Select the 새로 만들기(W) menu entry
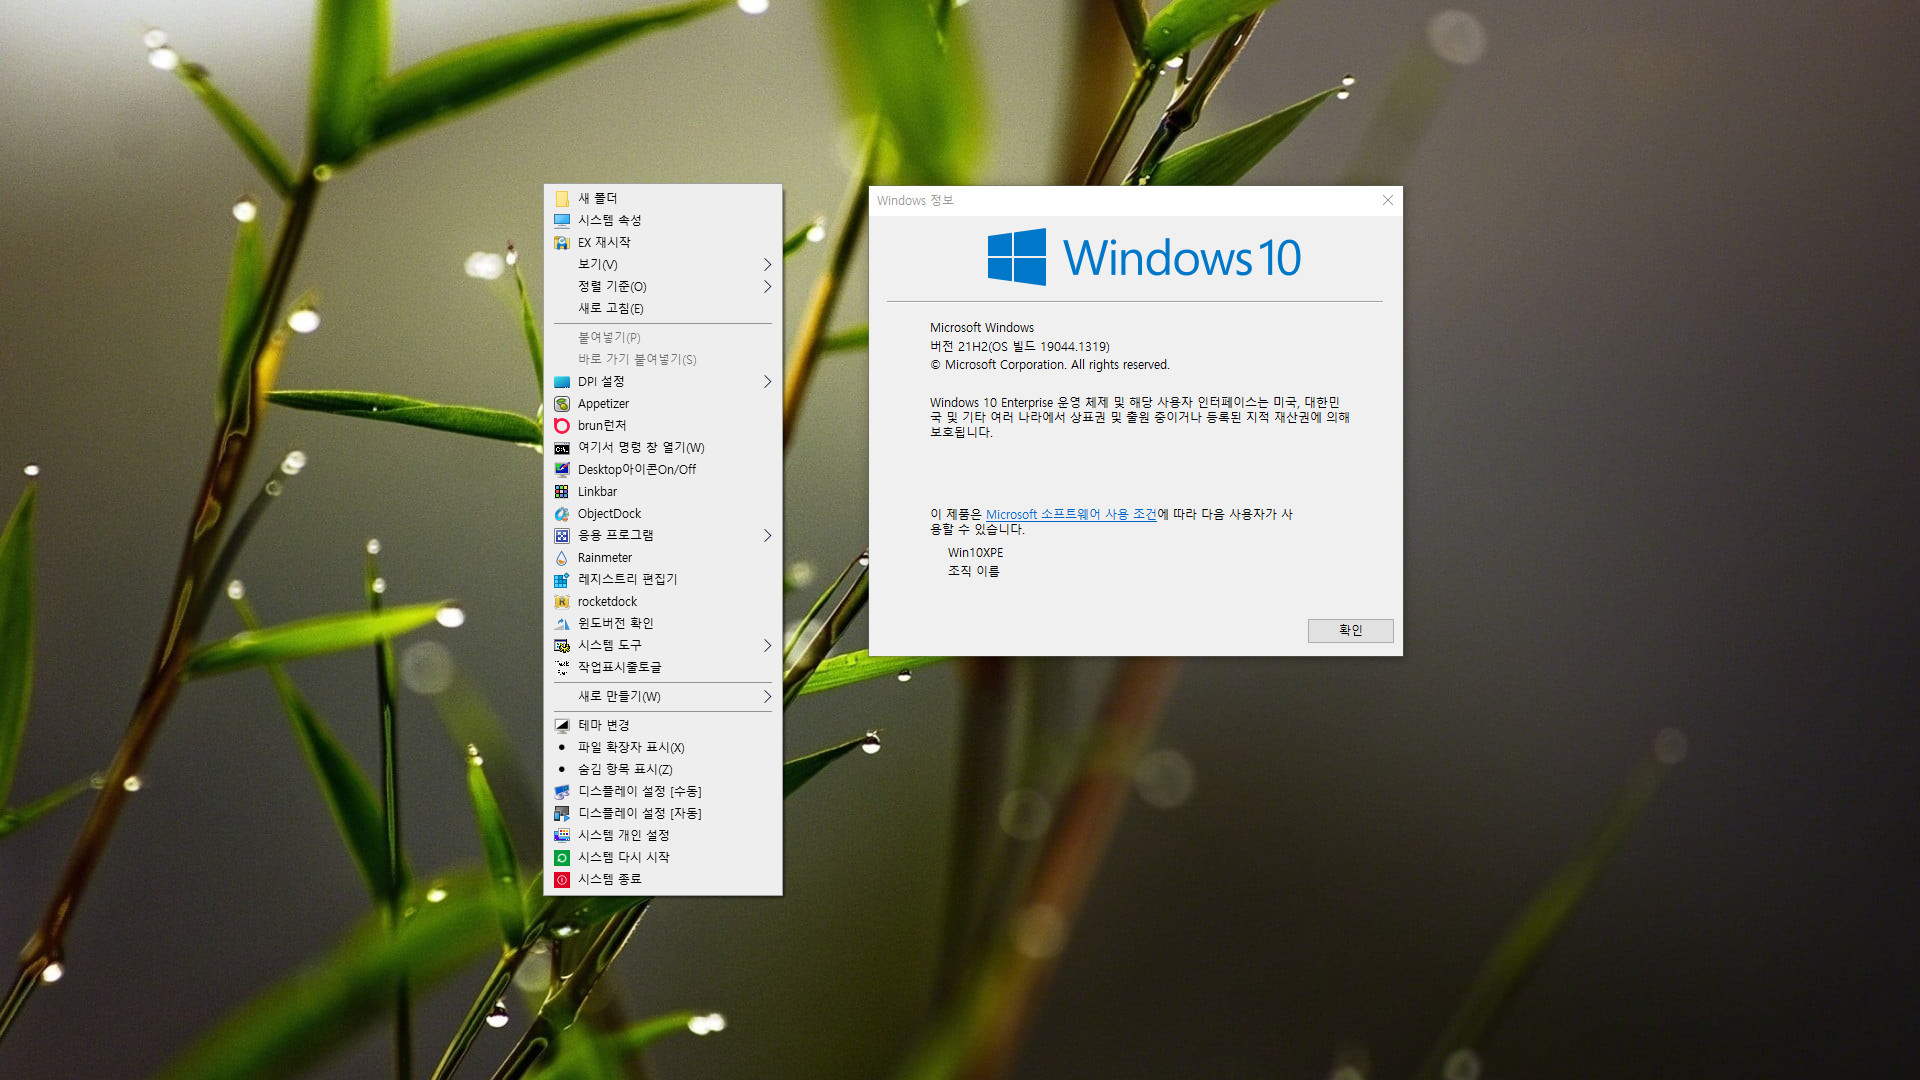Viewport: 1920px width, 1080px height. pyautogui.click(x=663, y=696)
